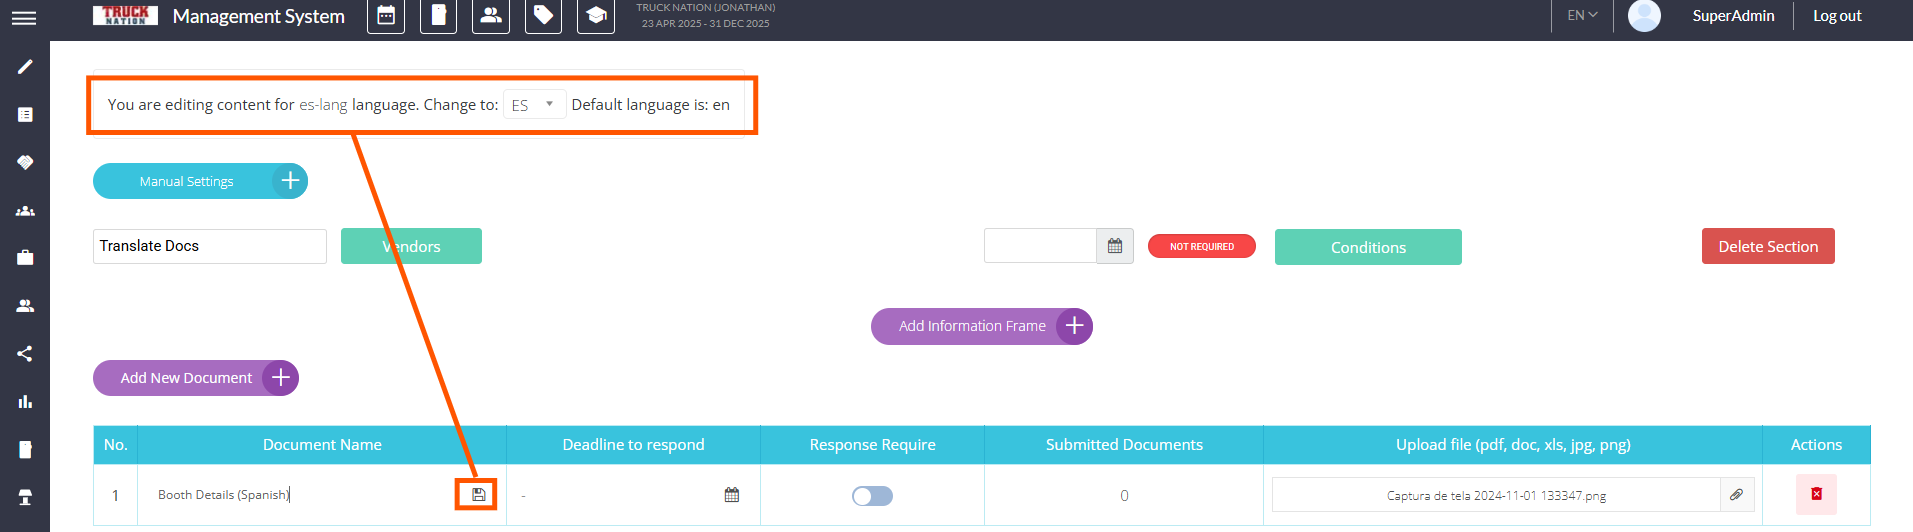Open the SuperAdmin user menu
1913x532 pixels.
pos(1732,16)
